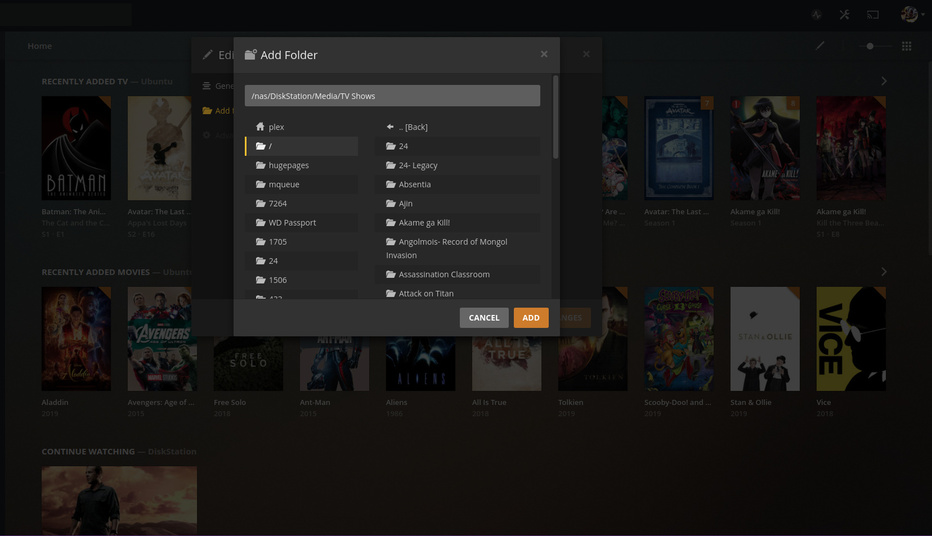Open the 1705 folder
The image size is (932, 536).
(x=301, y=241)
